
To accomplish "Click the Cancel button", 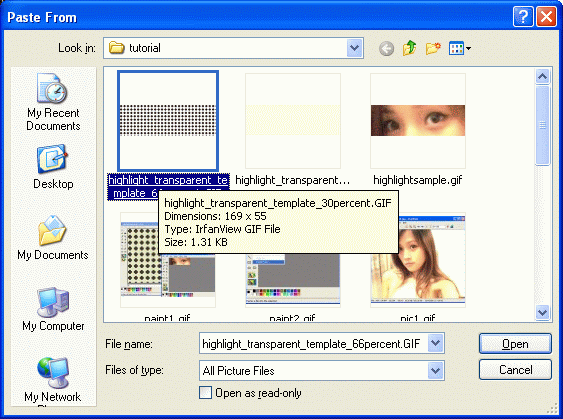I will pyautogui.click(x=515, y=369).
